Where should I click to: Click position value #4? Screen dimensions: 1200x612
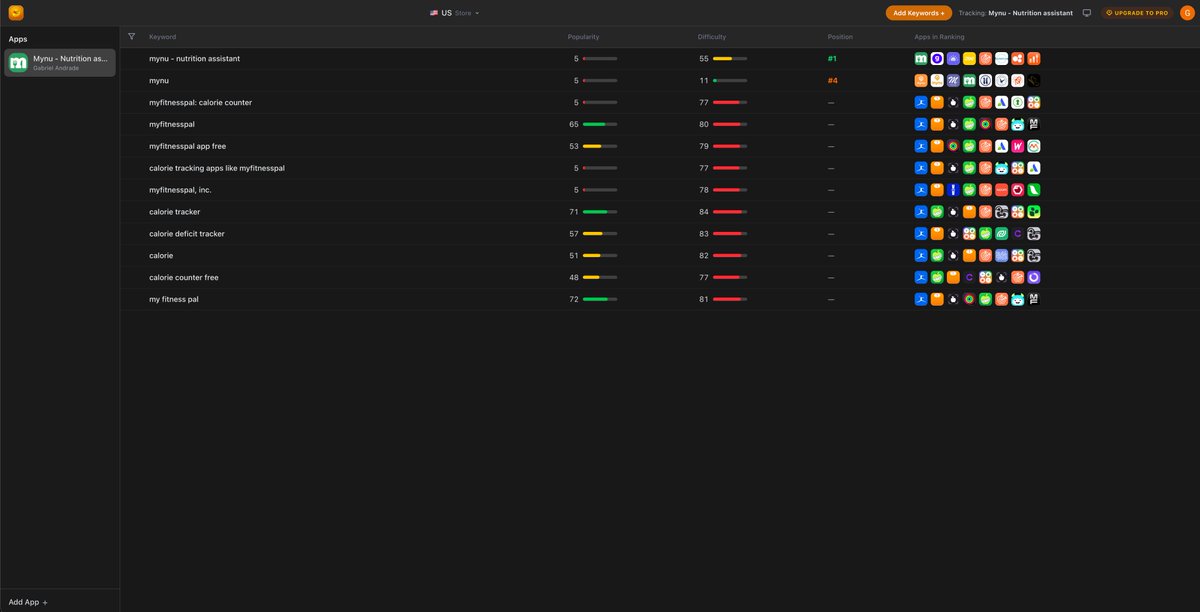click(x=833, y=81)
